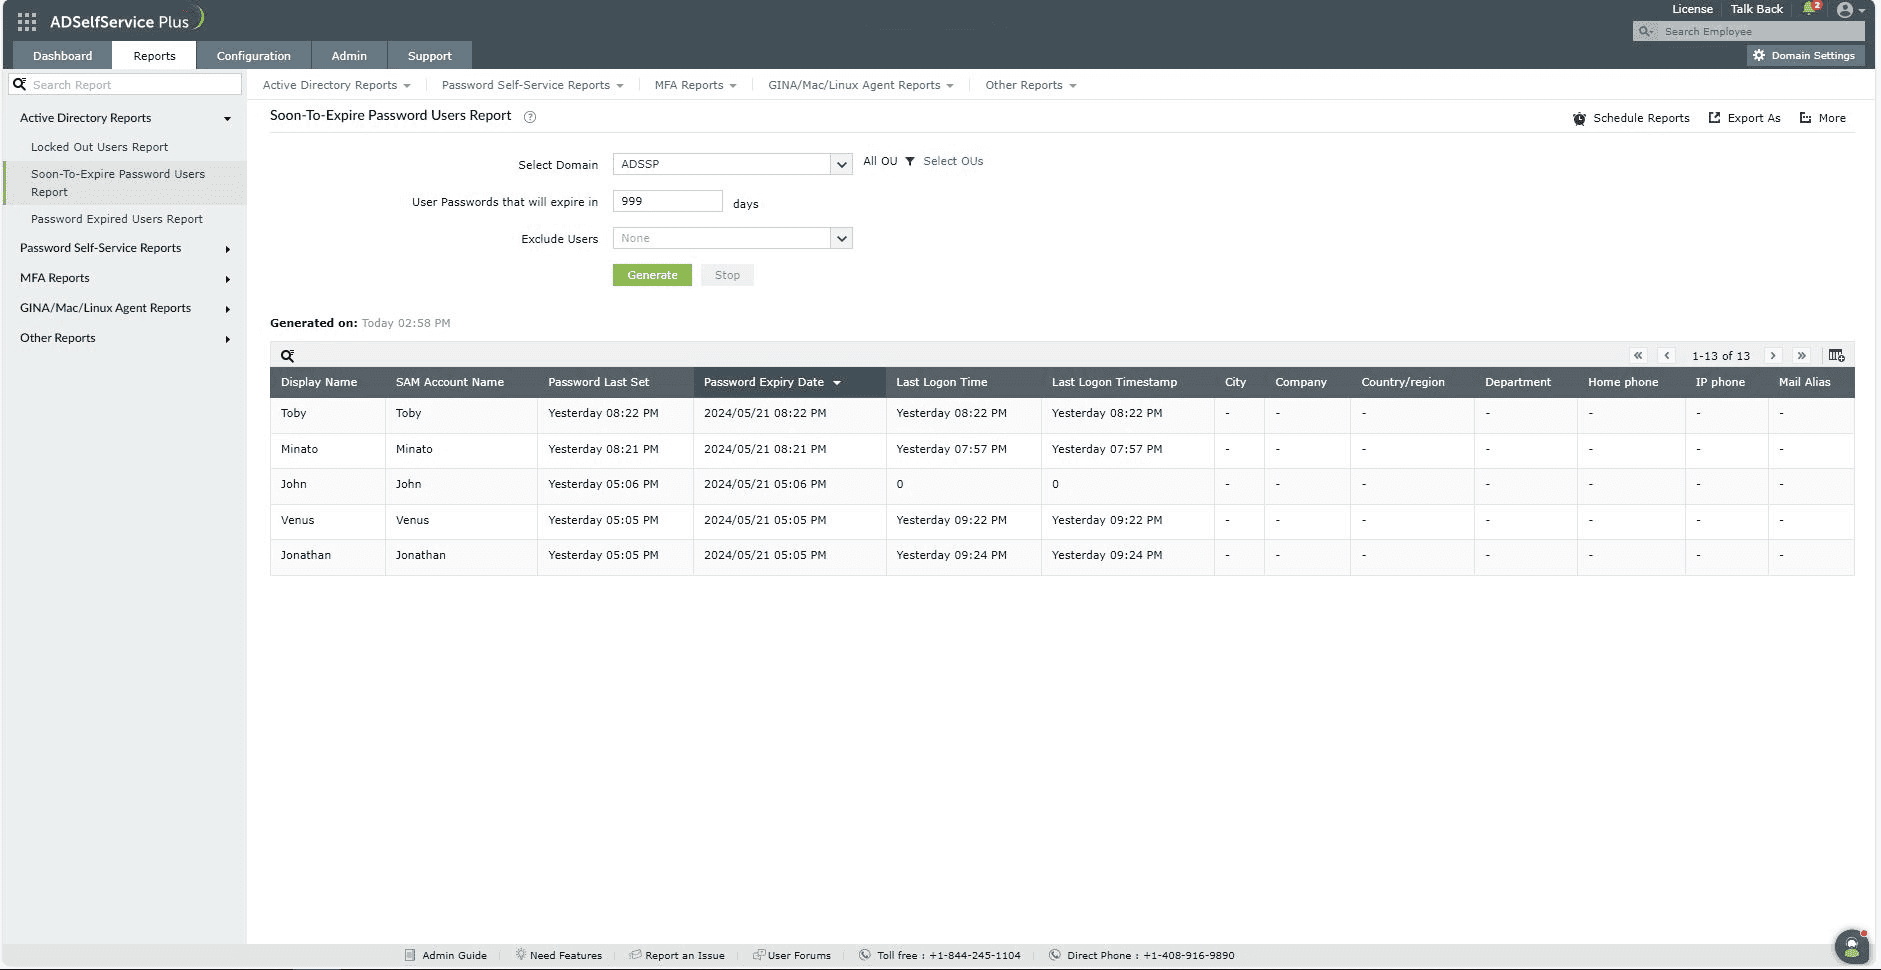Open the More options icon
This screenshot has height=970, width=1881.
[x=1805, y=118]
